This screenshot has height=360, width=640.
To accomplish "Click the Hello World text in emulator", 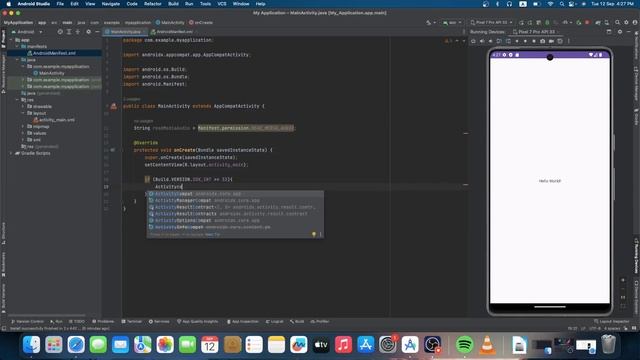I will point(549,181).
